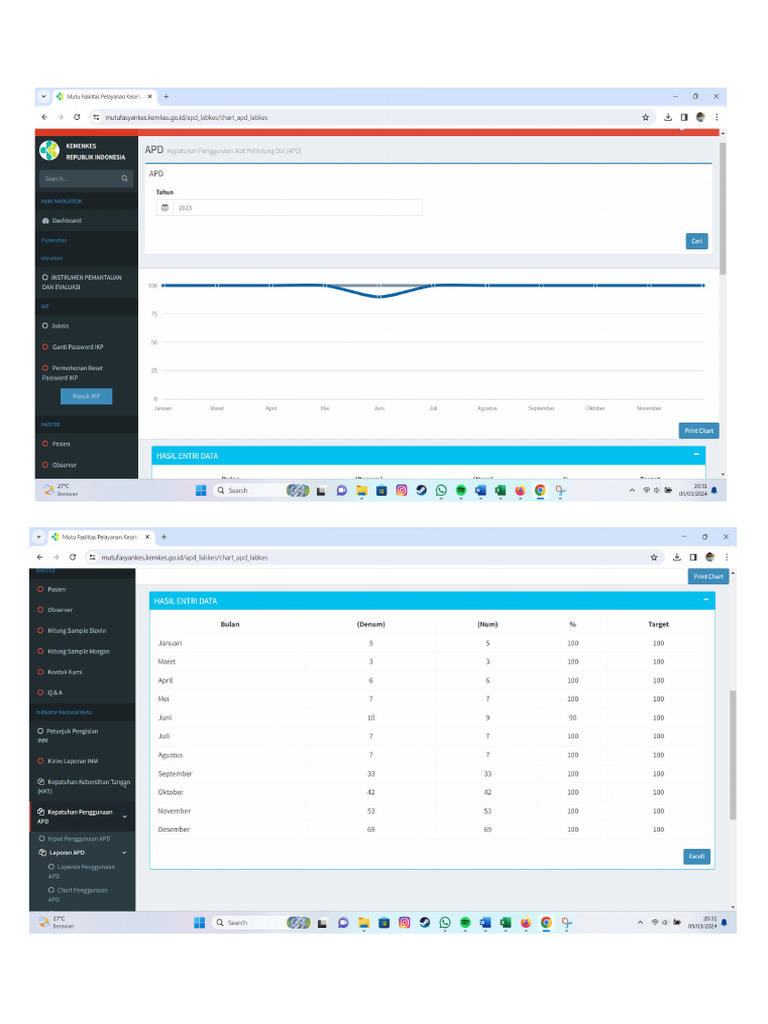This screenshot has width=768, height=1024.
Task: Click the Cari button
Action: (x=697, y=241)
